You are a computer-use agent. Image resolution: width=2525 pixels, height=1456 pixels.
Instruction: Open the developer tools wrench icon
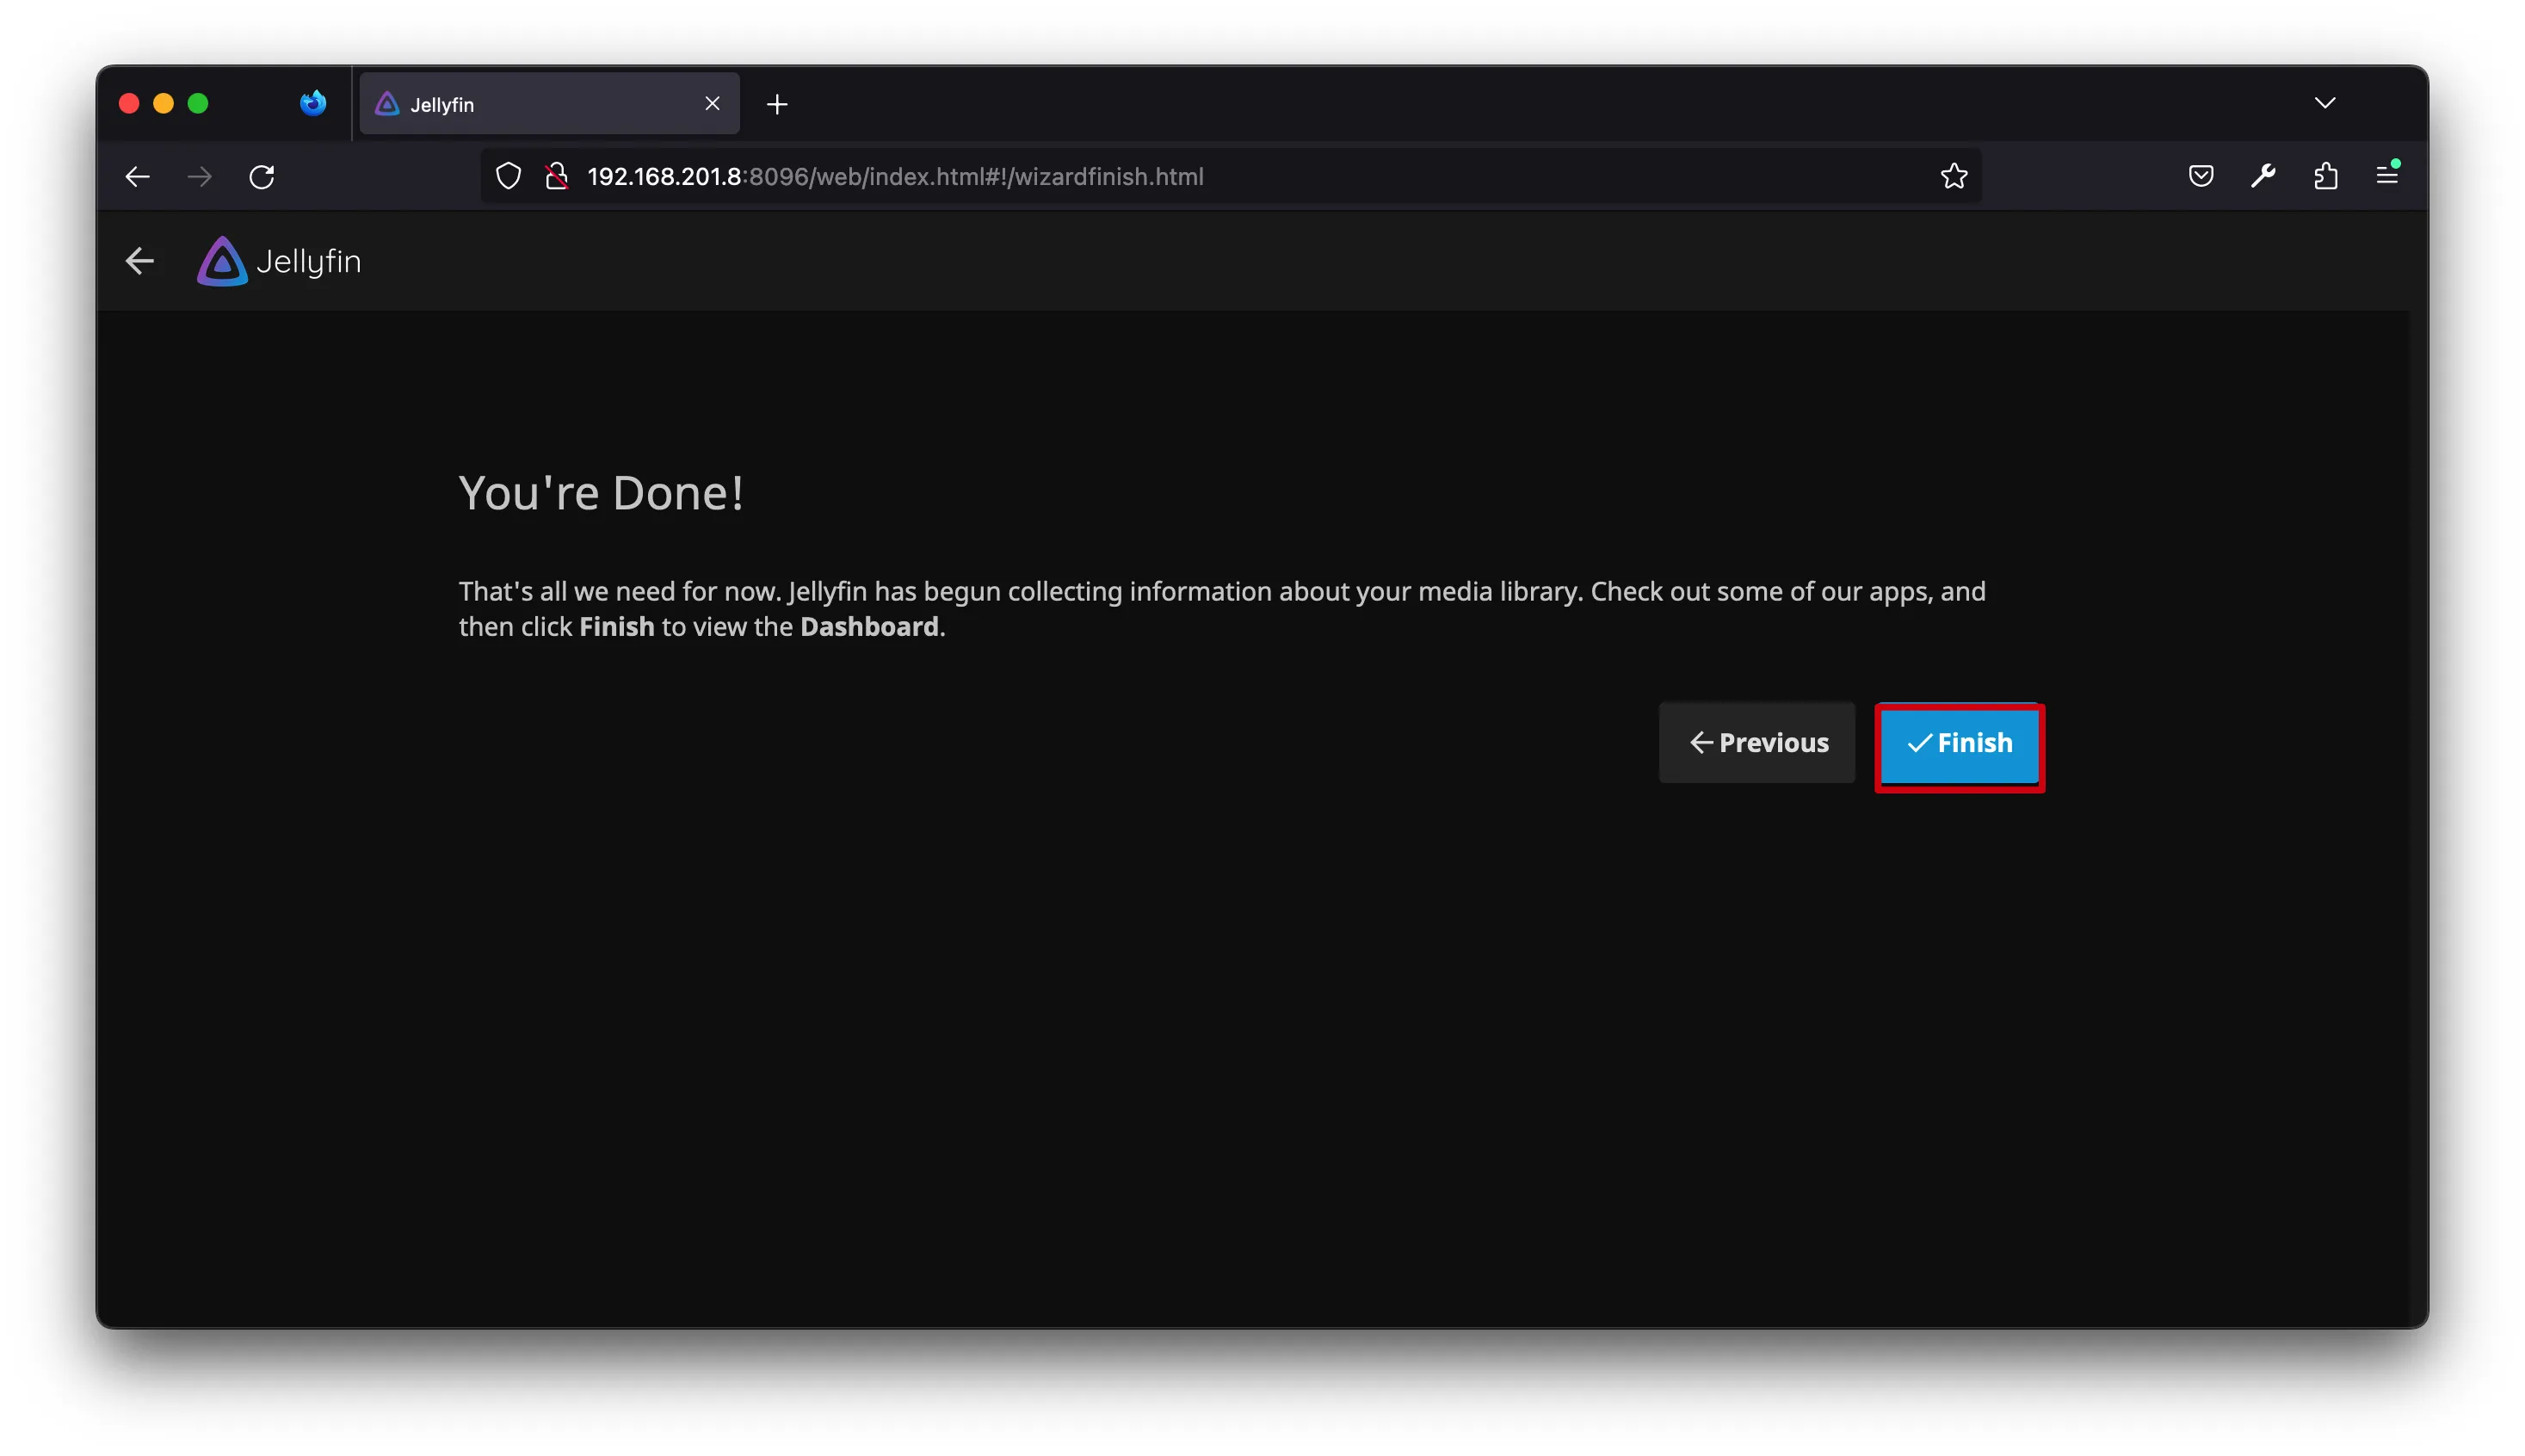[2263, 176]
